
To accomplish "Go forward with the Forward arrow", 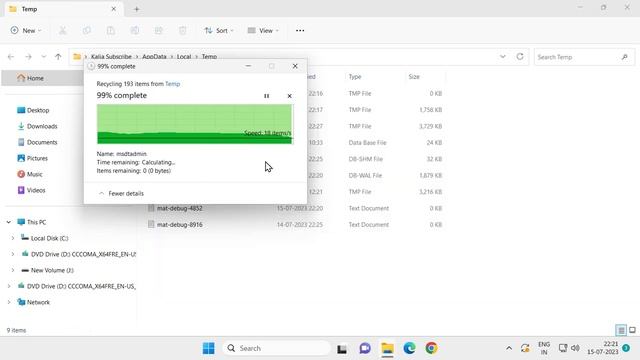I will pyautogui.click(x=28, y=57).
